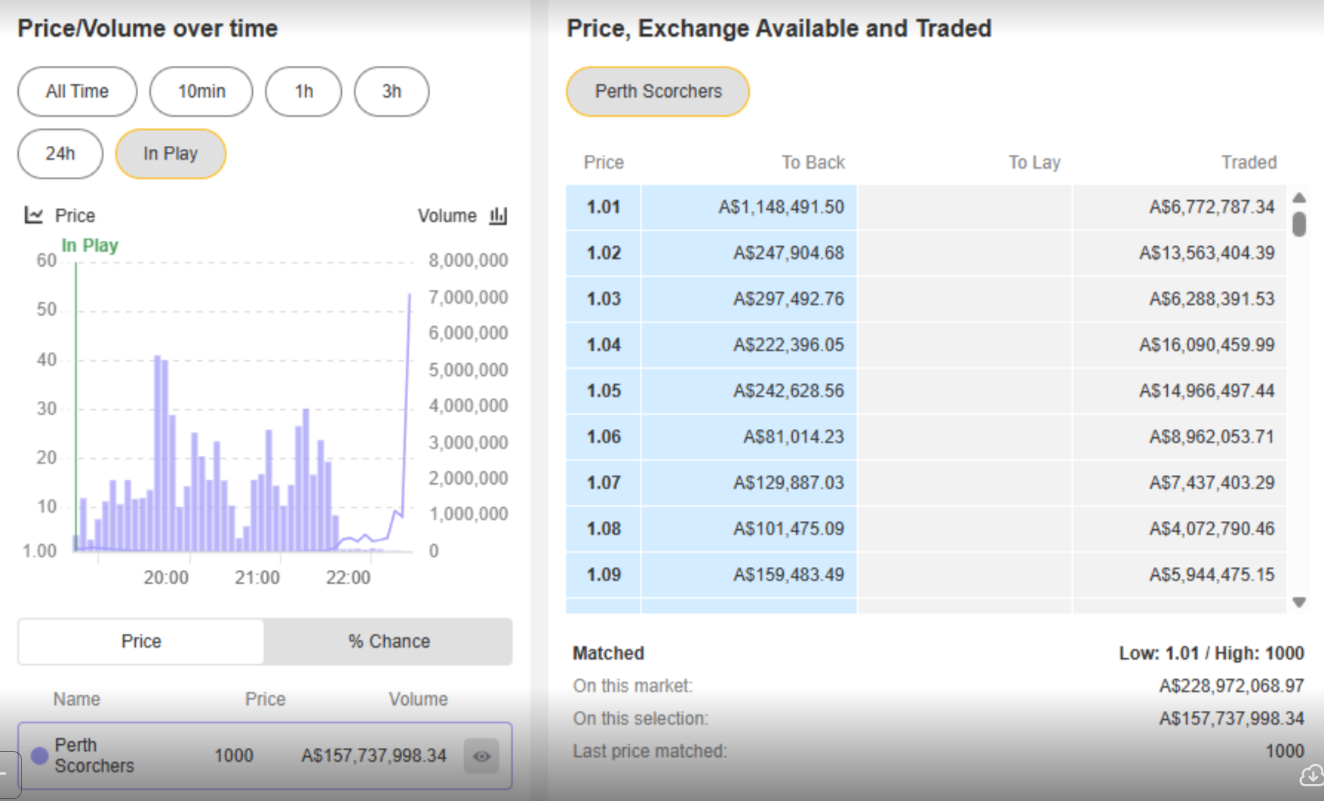This screenshot has height=801, width=1324.
Task: Click the line chart icon beside Price
Action: pos(34,215)
